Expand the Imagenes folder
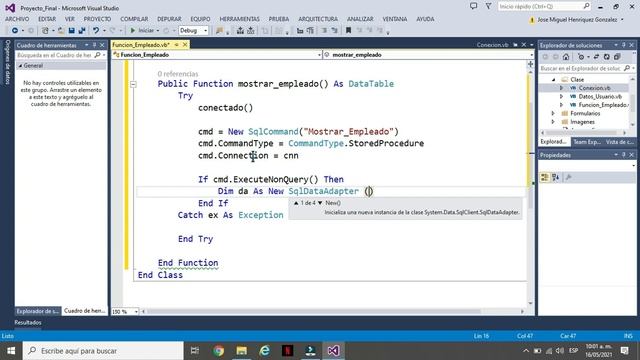Screen dimensions: 640x360 553,122
